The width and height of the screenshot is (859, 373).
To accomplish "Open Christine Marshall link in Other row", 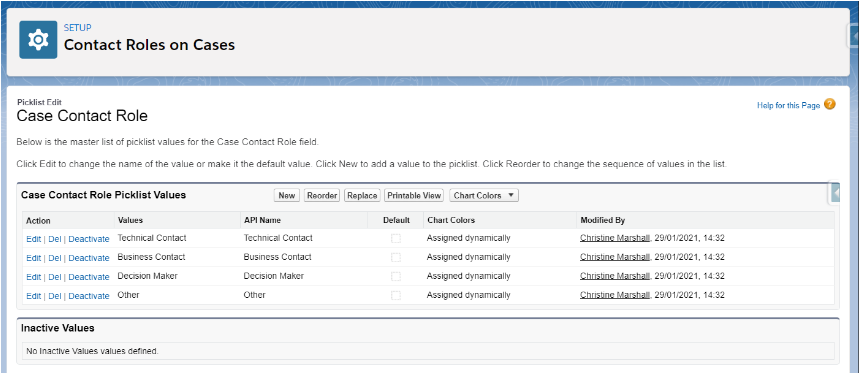I will point(615,295).
